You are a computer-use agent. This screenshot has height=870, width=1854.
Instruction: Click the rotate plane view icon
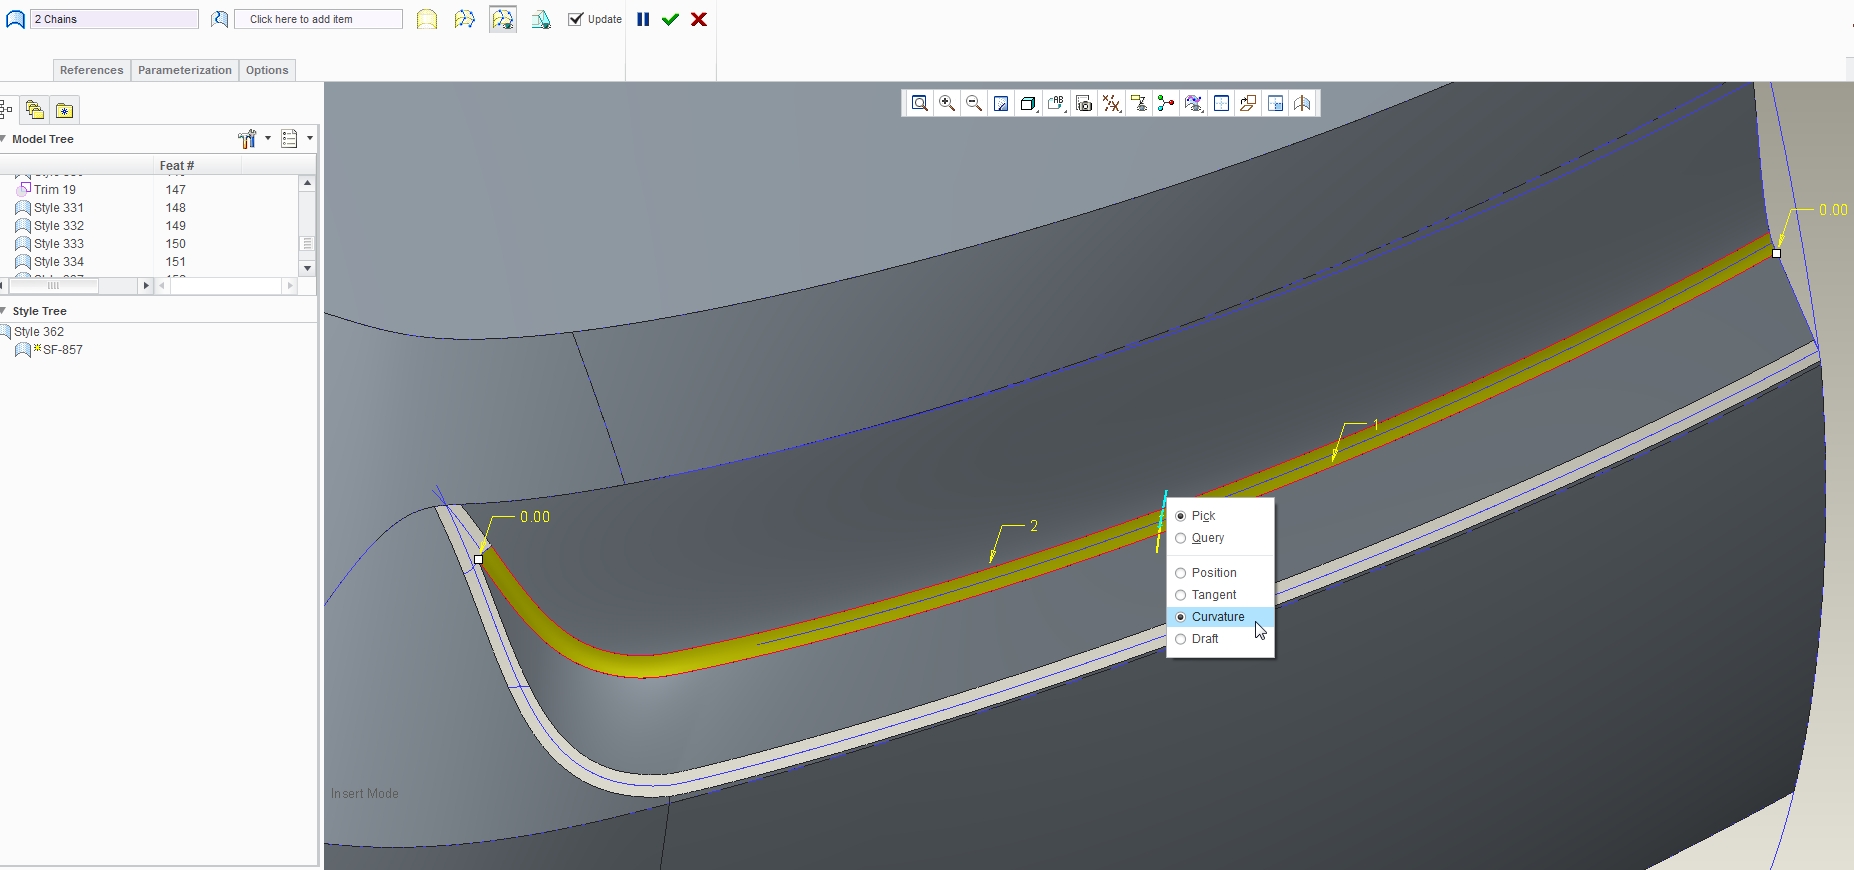click(1248, 103)
